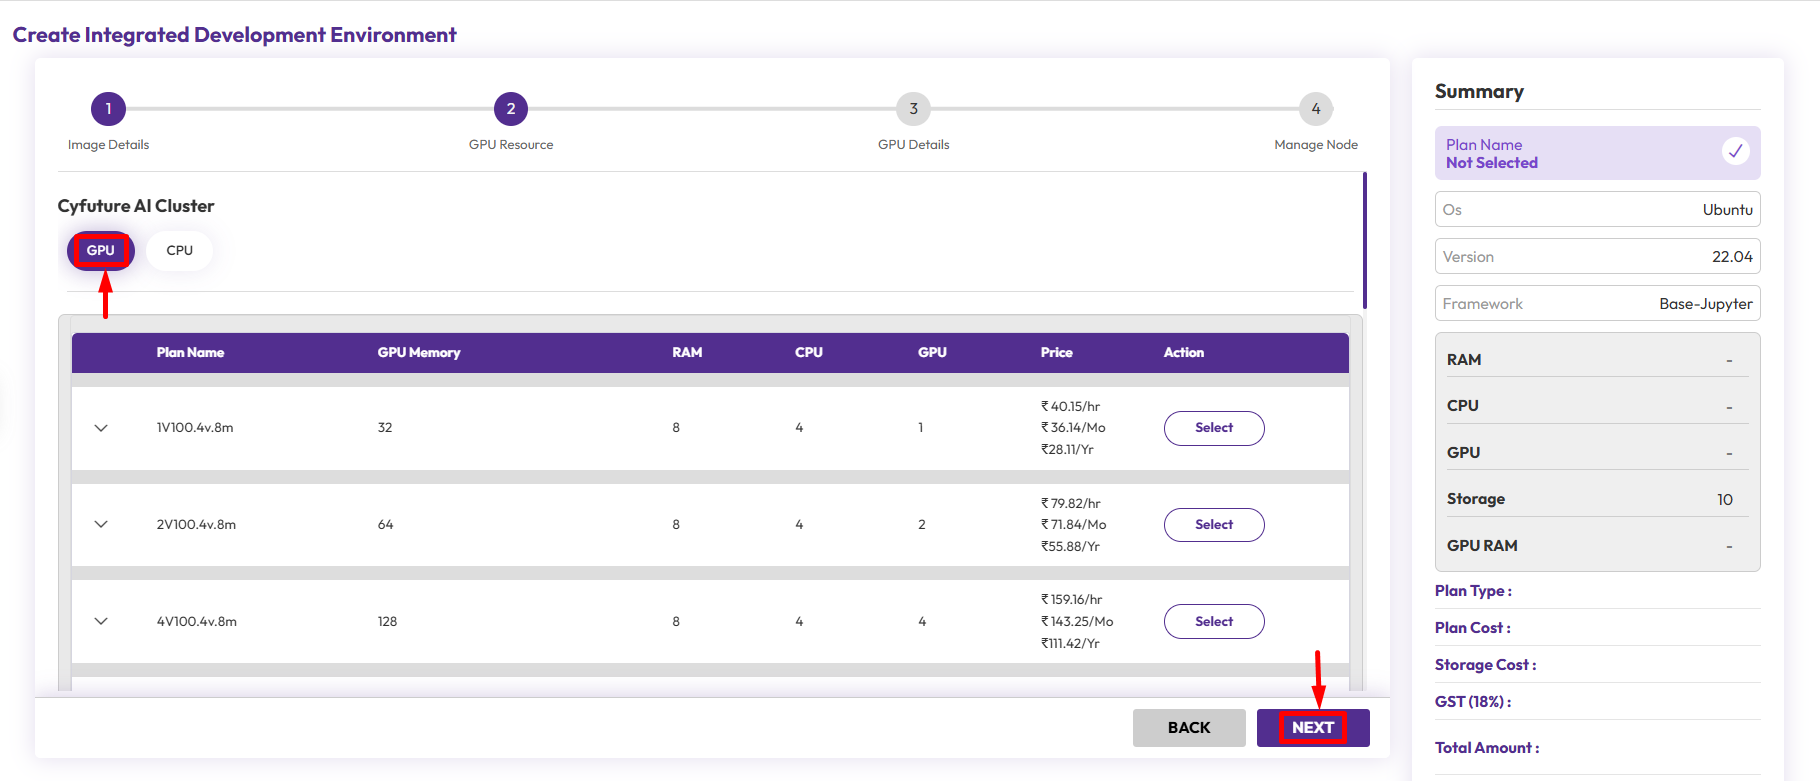Switch to the GPU cluster option
This screenshot has width=1820, height=781.
point(100,251)
